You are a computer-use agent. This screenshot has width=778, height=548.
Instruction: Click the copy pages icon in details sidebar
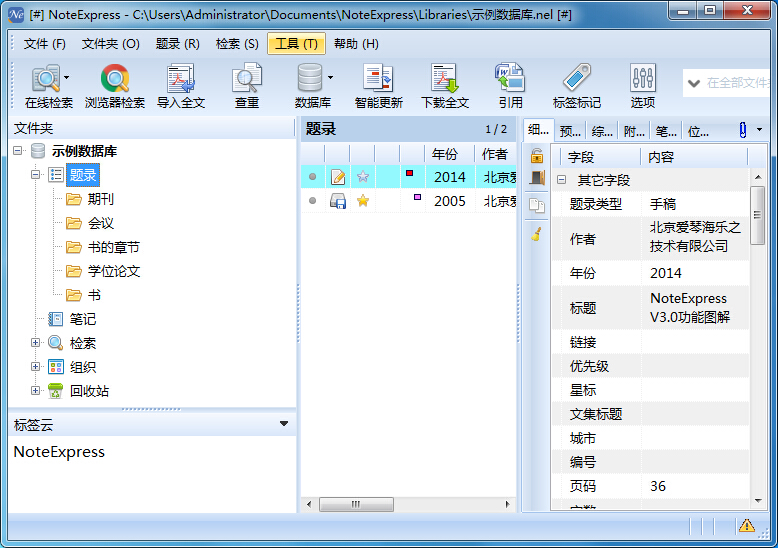[x=537, y=205]
